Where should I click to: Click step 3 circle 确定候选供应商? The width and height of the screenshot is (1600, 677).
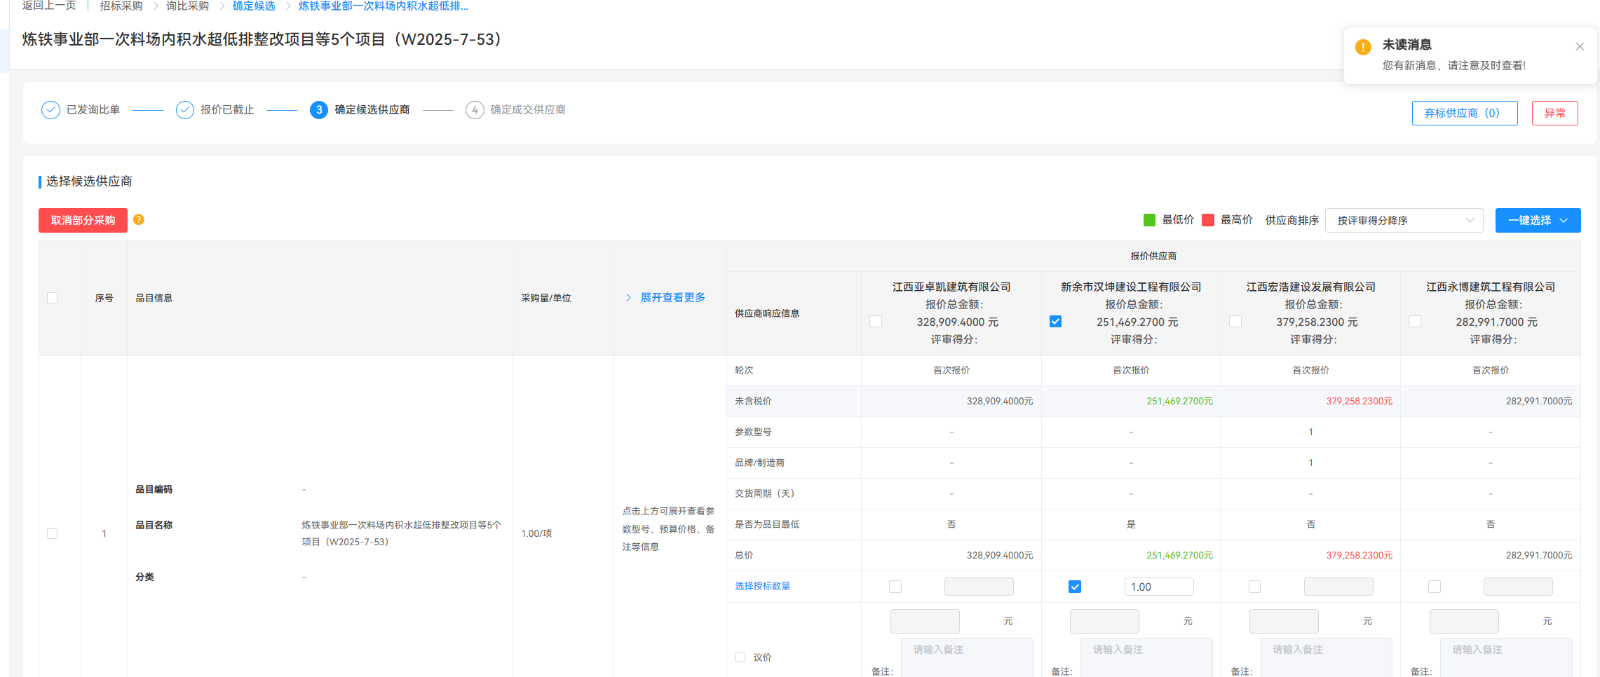(x=319, y=110)
